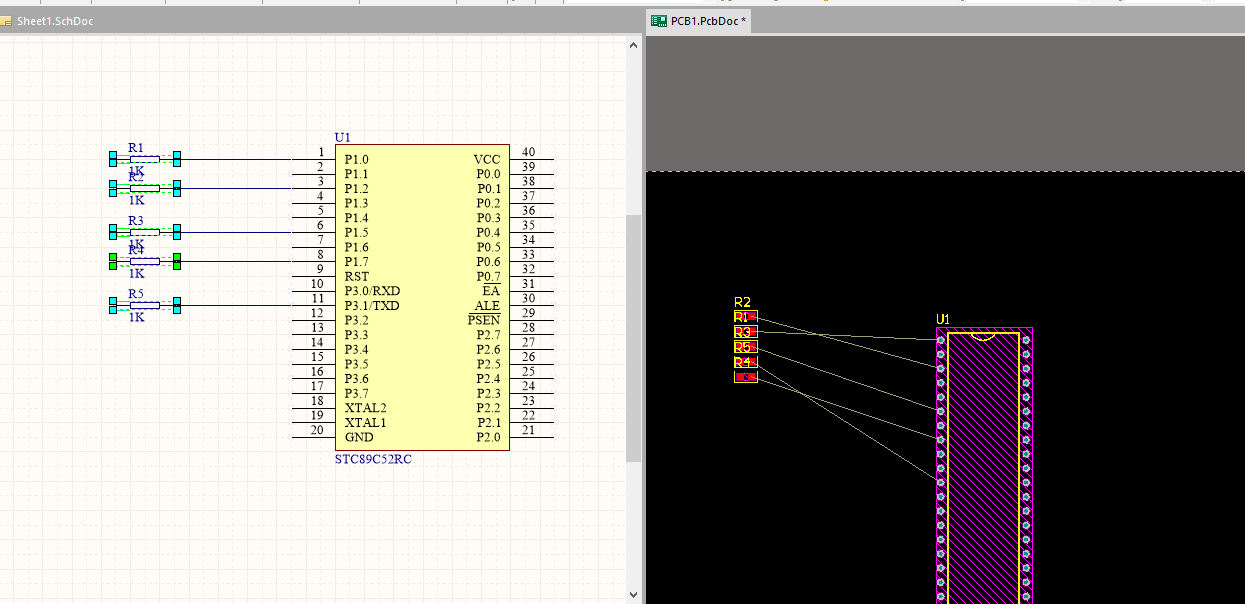The width and height of the screenshot is (1245, 604).
Task: Select the bottom-most resistor footprint on PCB
Action: click(746, 377)
